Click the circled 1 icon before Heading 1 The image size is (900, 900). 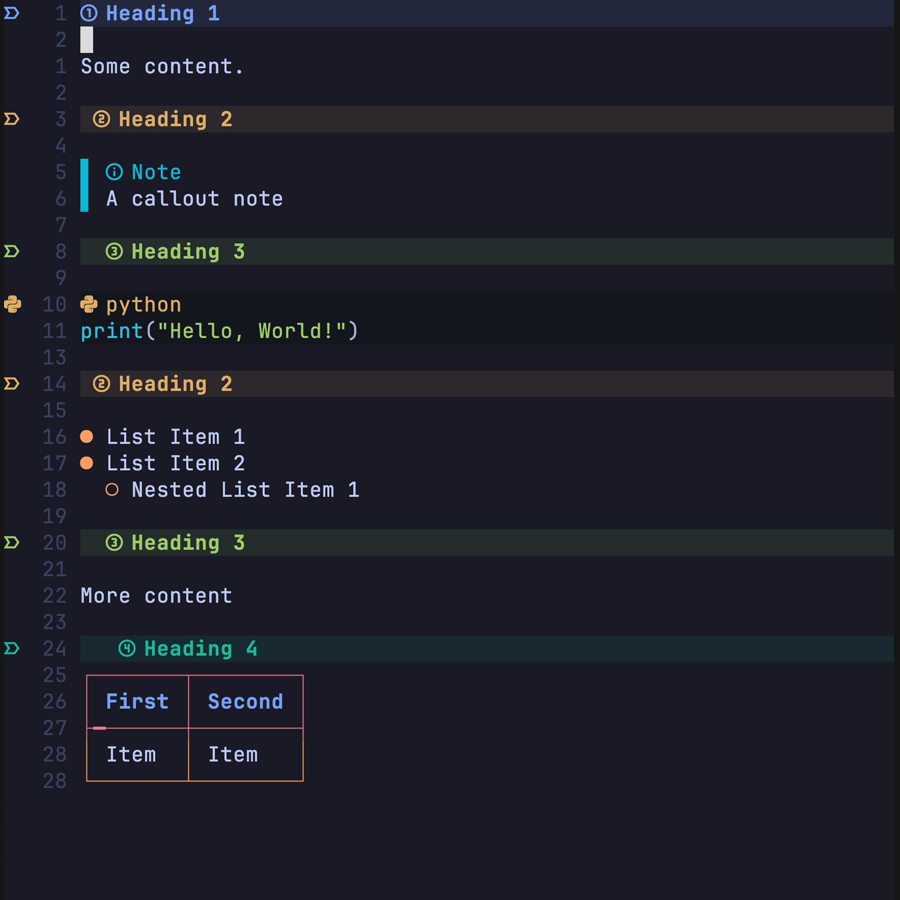point(89,13)
